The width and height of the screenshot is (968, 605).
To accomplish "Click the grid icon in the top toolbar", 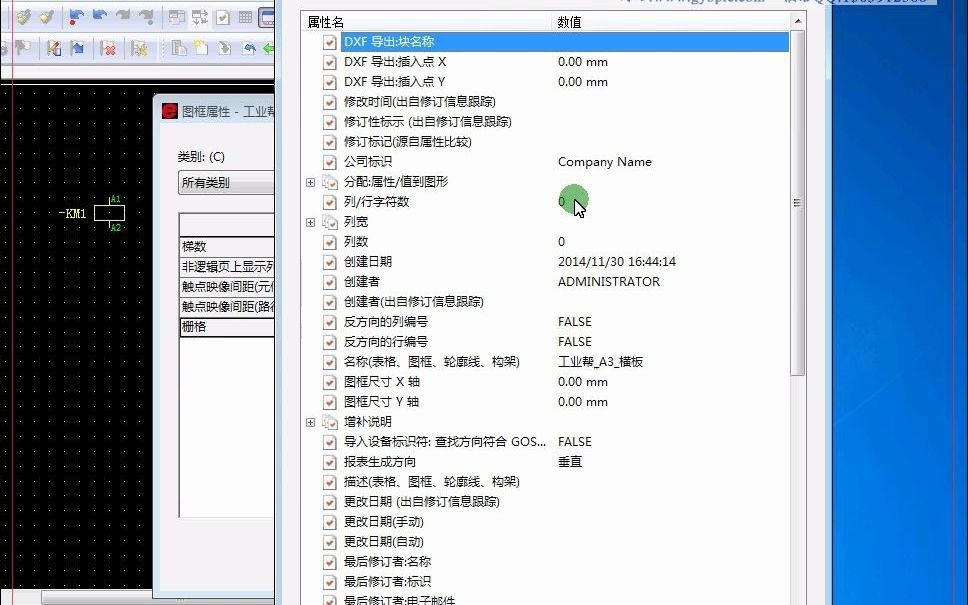I will [244, 15].
